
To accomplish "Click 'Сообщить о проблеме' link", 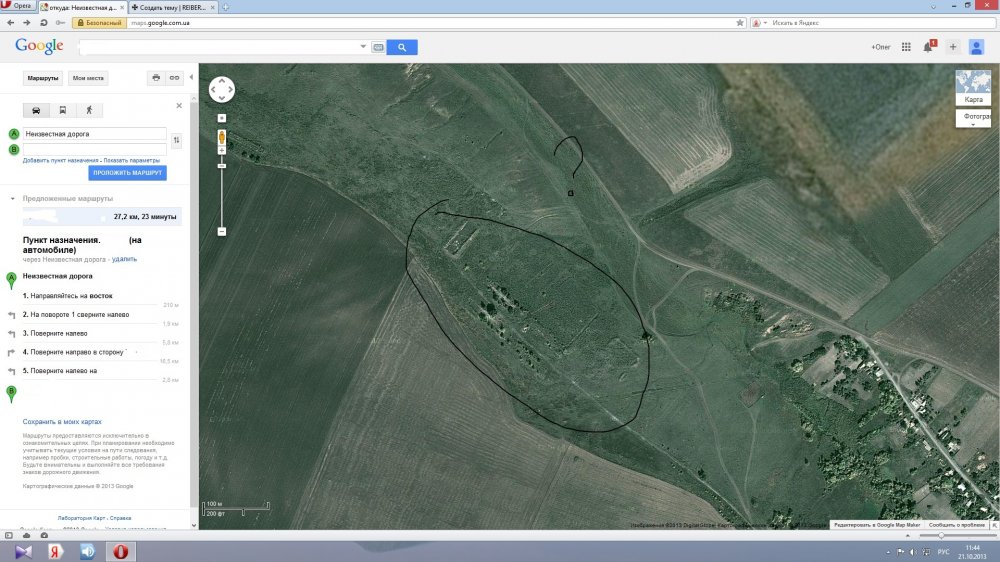I will [957, 525].
